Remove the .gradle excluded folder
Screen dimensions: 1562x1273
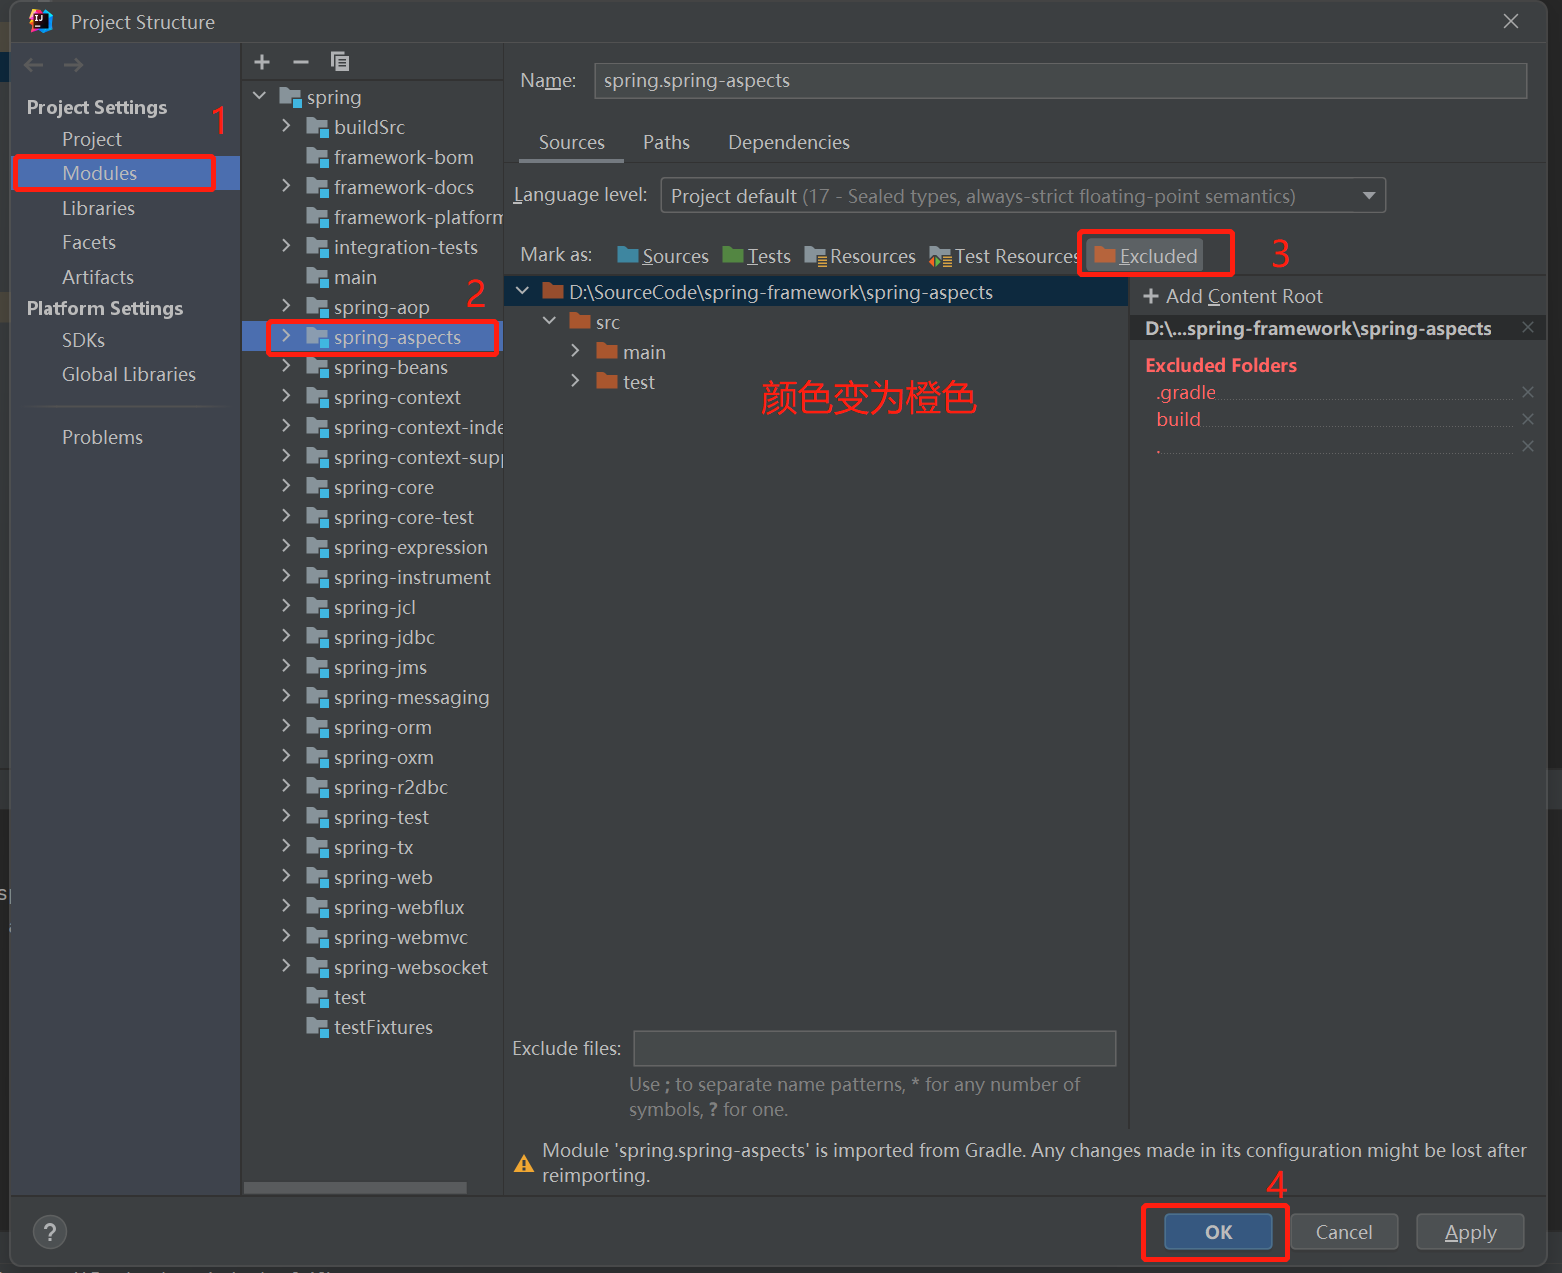[x=1527, y=392]
